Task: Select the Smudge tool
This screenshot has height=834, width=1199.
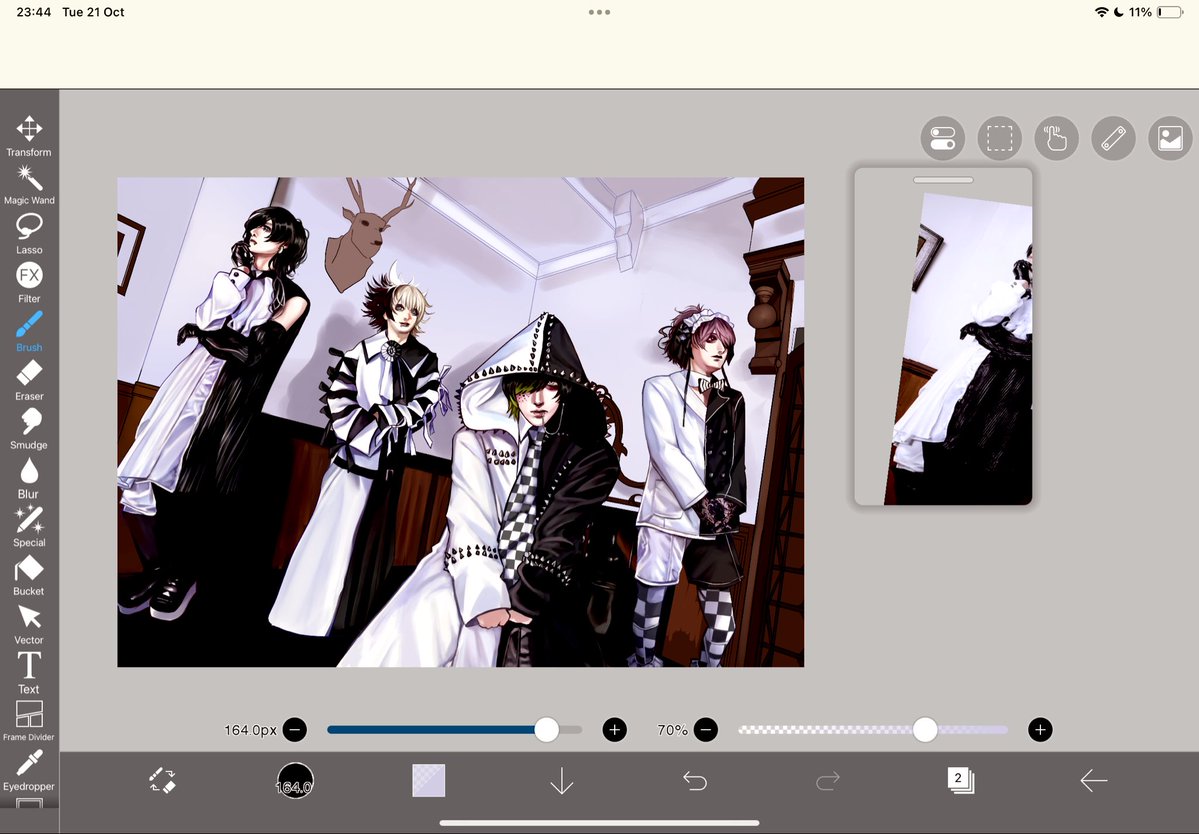Action: (29, 429)
